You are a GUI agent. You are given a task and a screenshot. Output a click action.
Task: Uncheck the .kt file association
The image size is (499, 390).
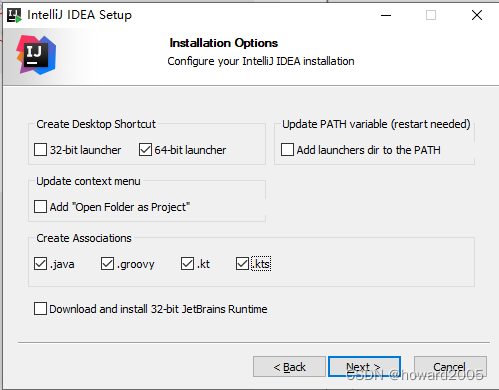(187, 264)
